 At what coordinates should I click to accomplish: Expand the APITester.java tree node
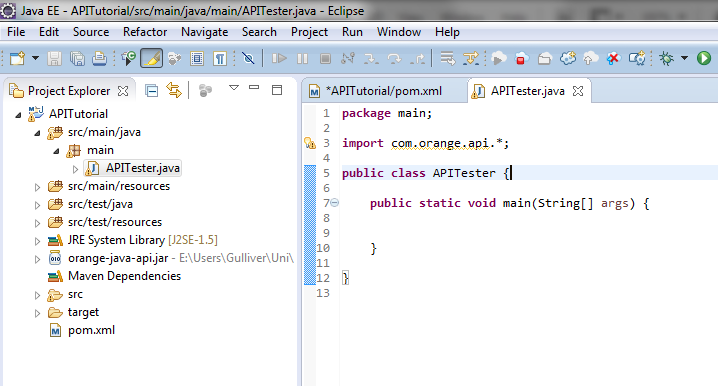(x=76, y=169)
